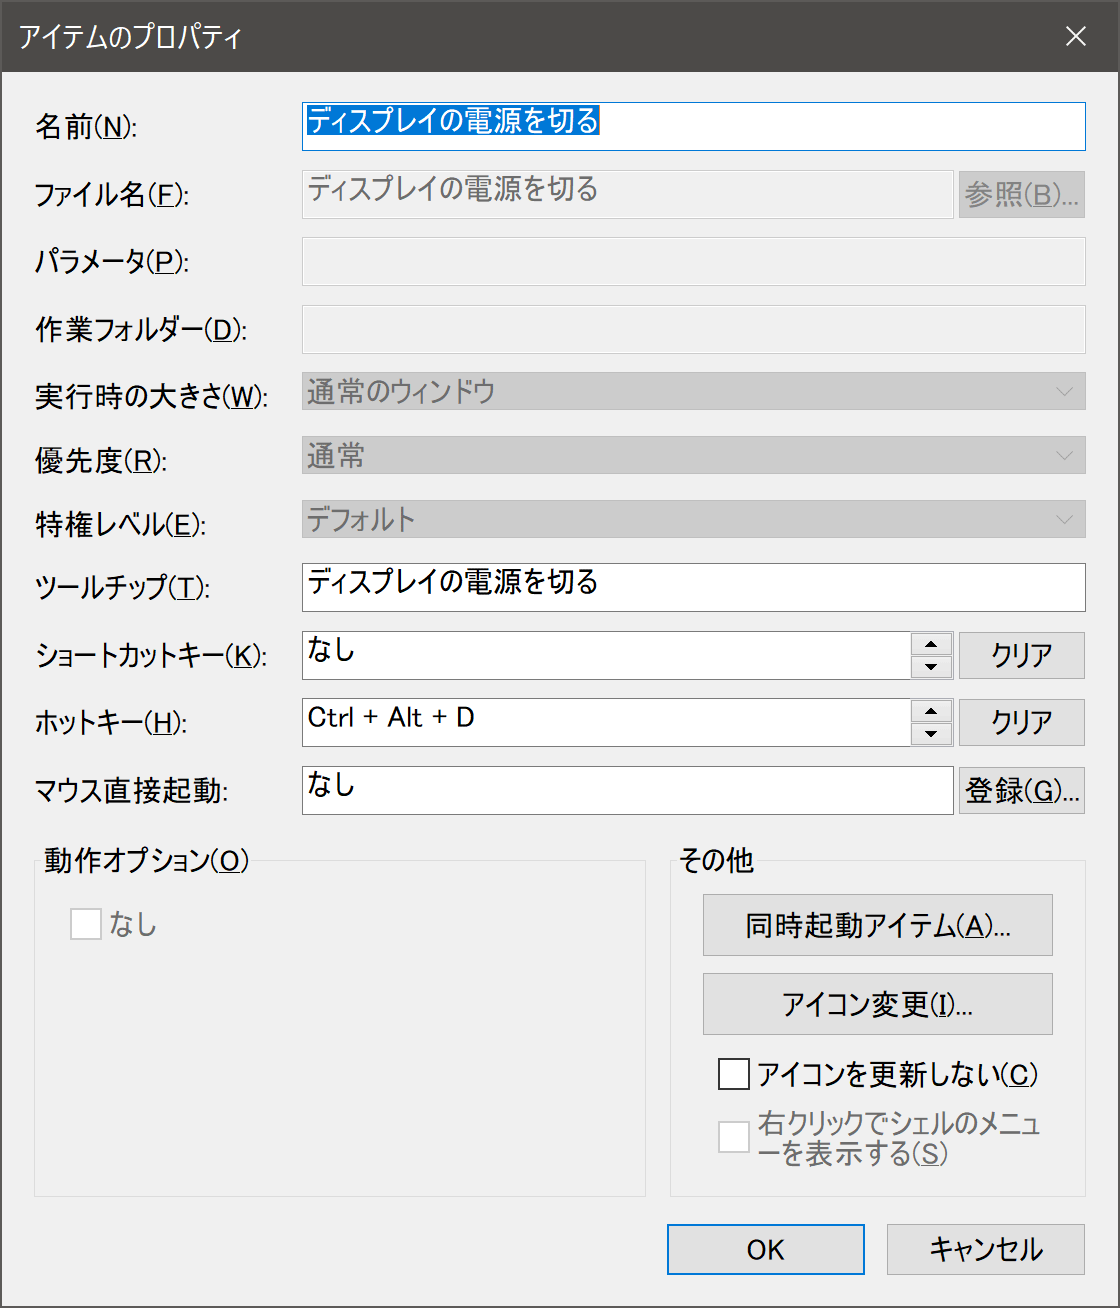The height and width of the screenshot is (1308, 1120).
Task: Click the ツールチップ text field
Action: [692, 587]
